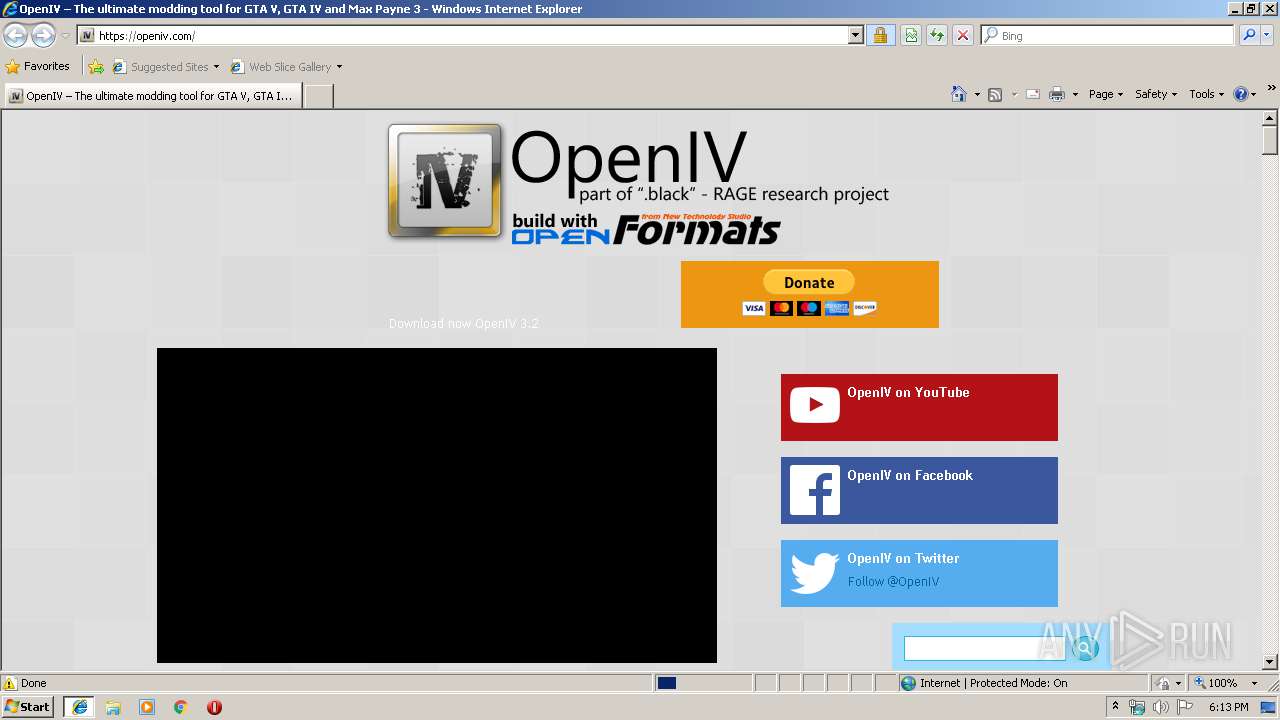Open a new blank tab
The width and height of the screenshot is (1280, 720).
(318, 96)
